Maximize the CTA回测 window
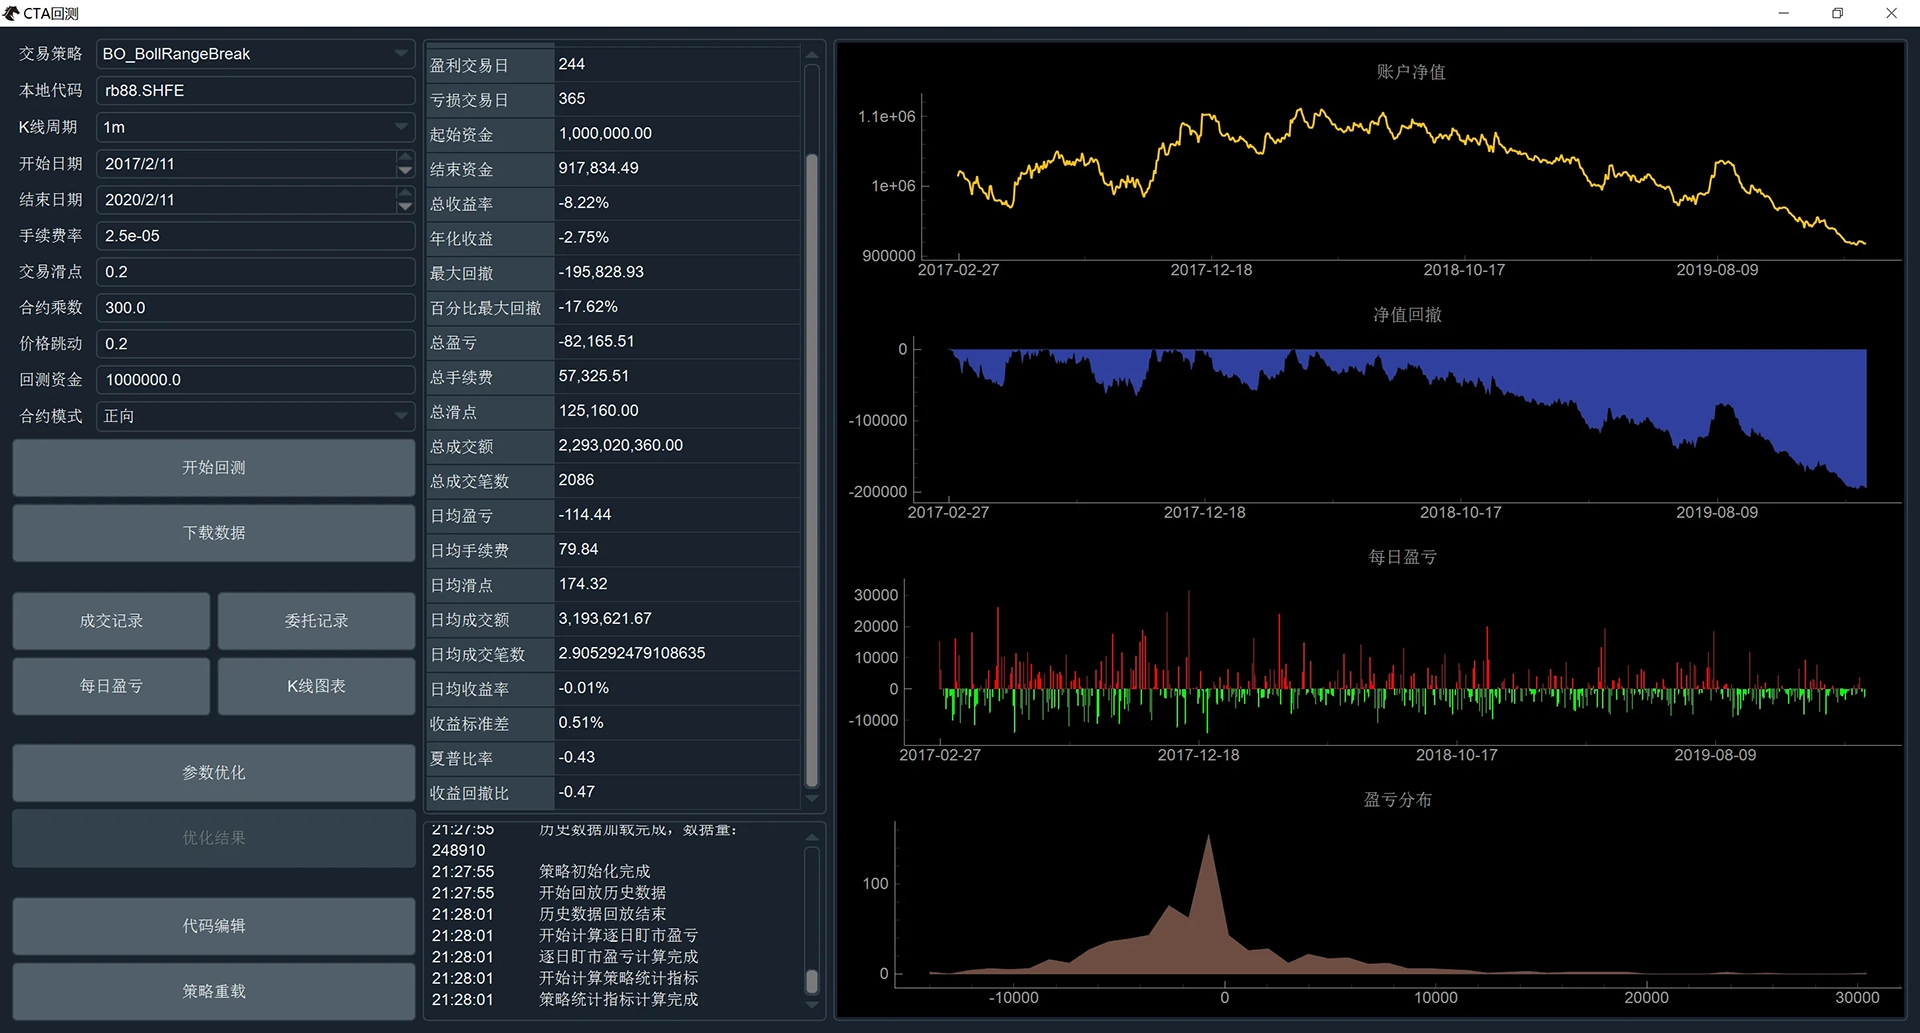Screen dimensions: 1920x1033 click(1837, 13)
